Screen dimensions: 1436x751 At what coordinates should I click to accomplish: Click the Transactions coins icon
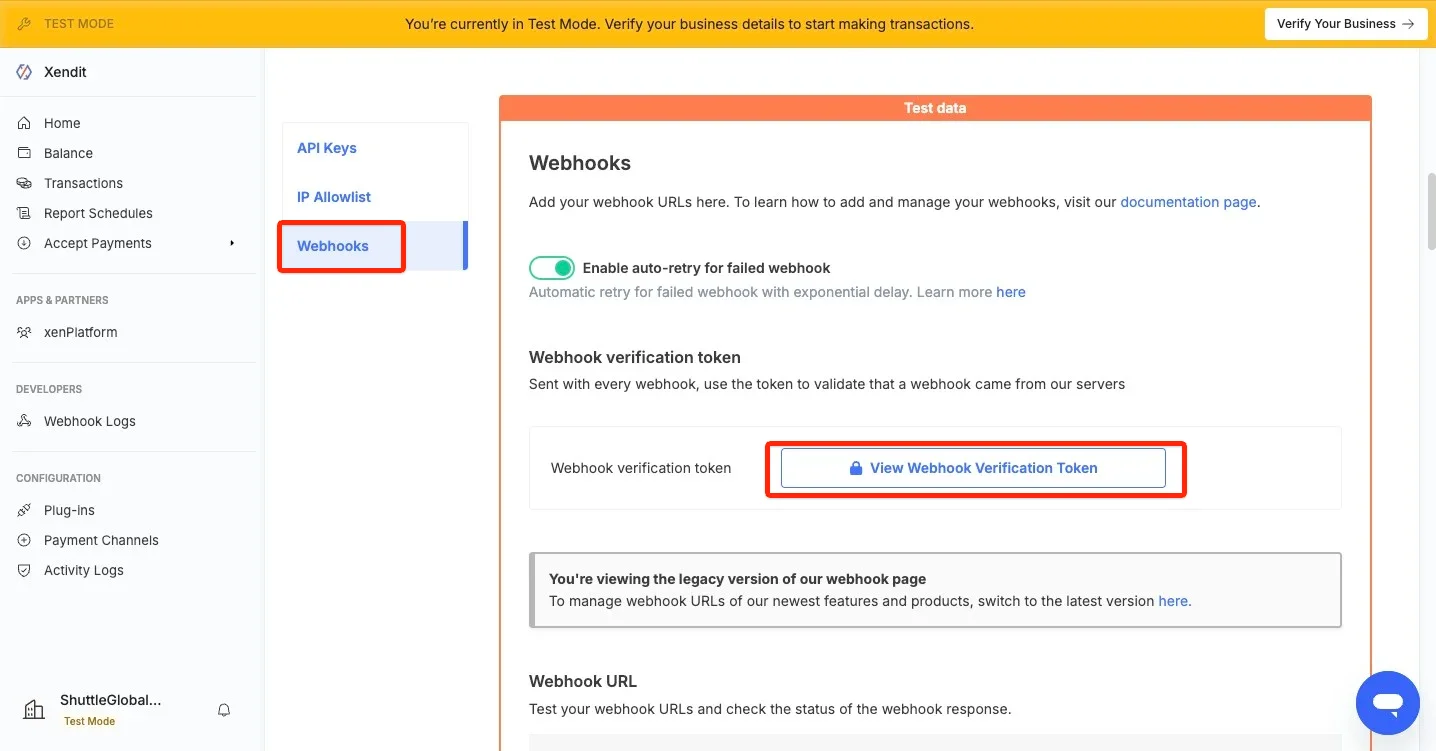tap(24, 183)
